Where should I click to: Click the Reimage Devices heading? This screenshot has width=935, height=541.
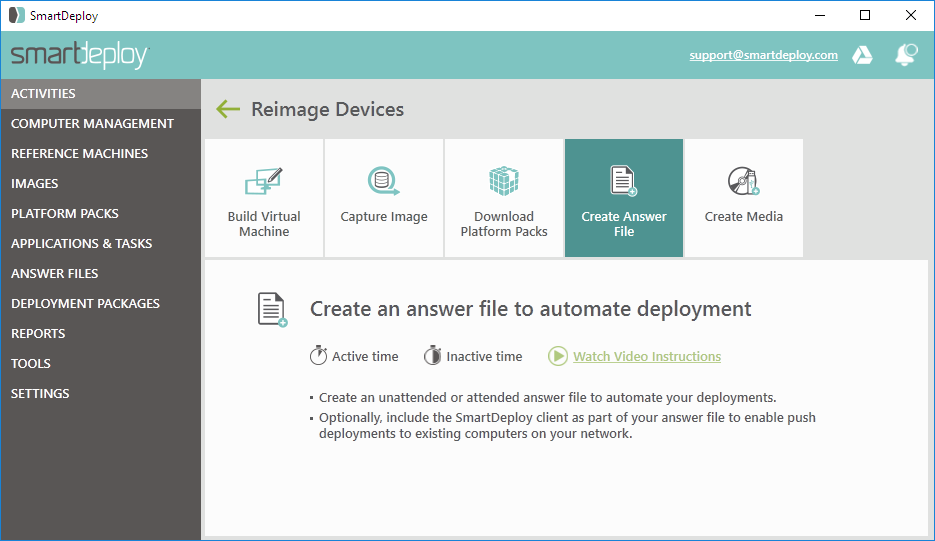coord(327,110)
